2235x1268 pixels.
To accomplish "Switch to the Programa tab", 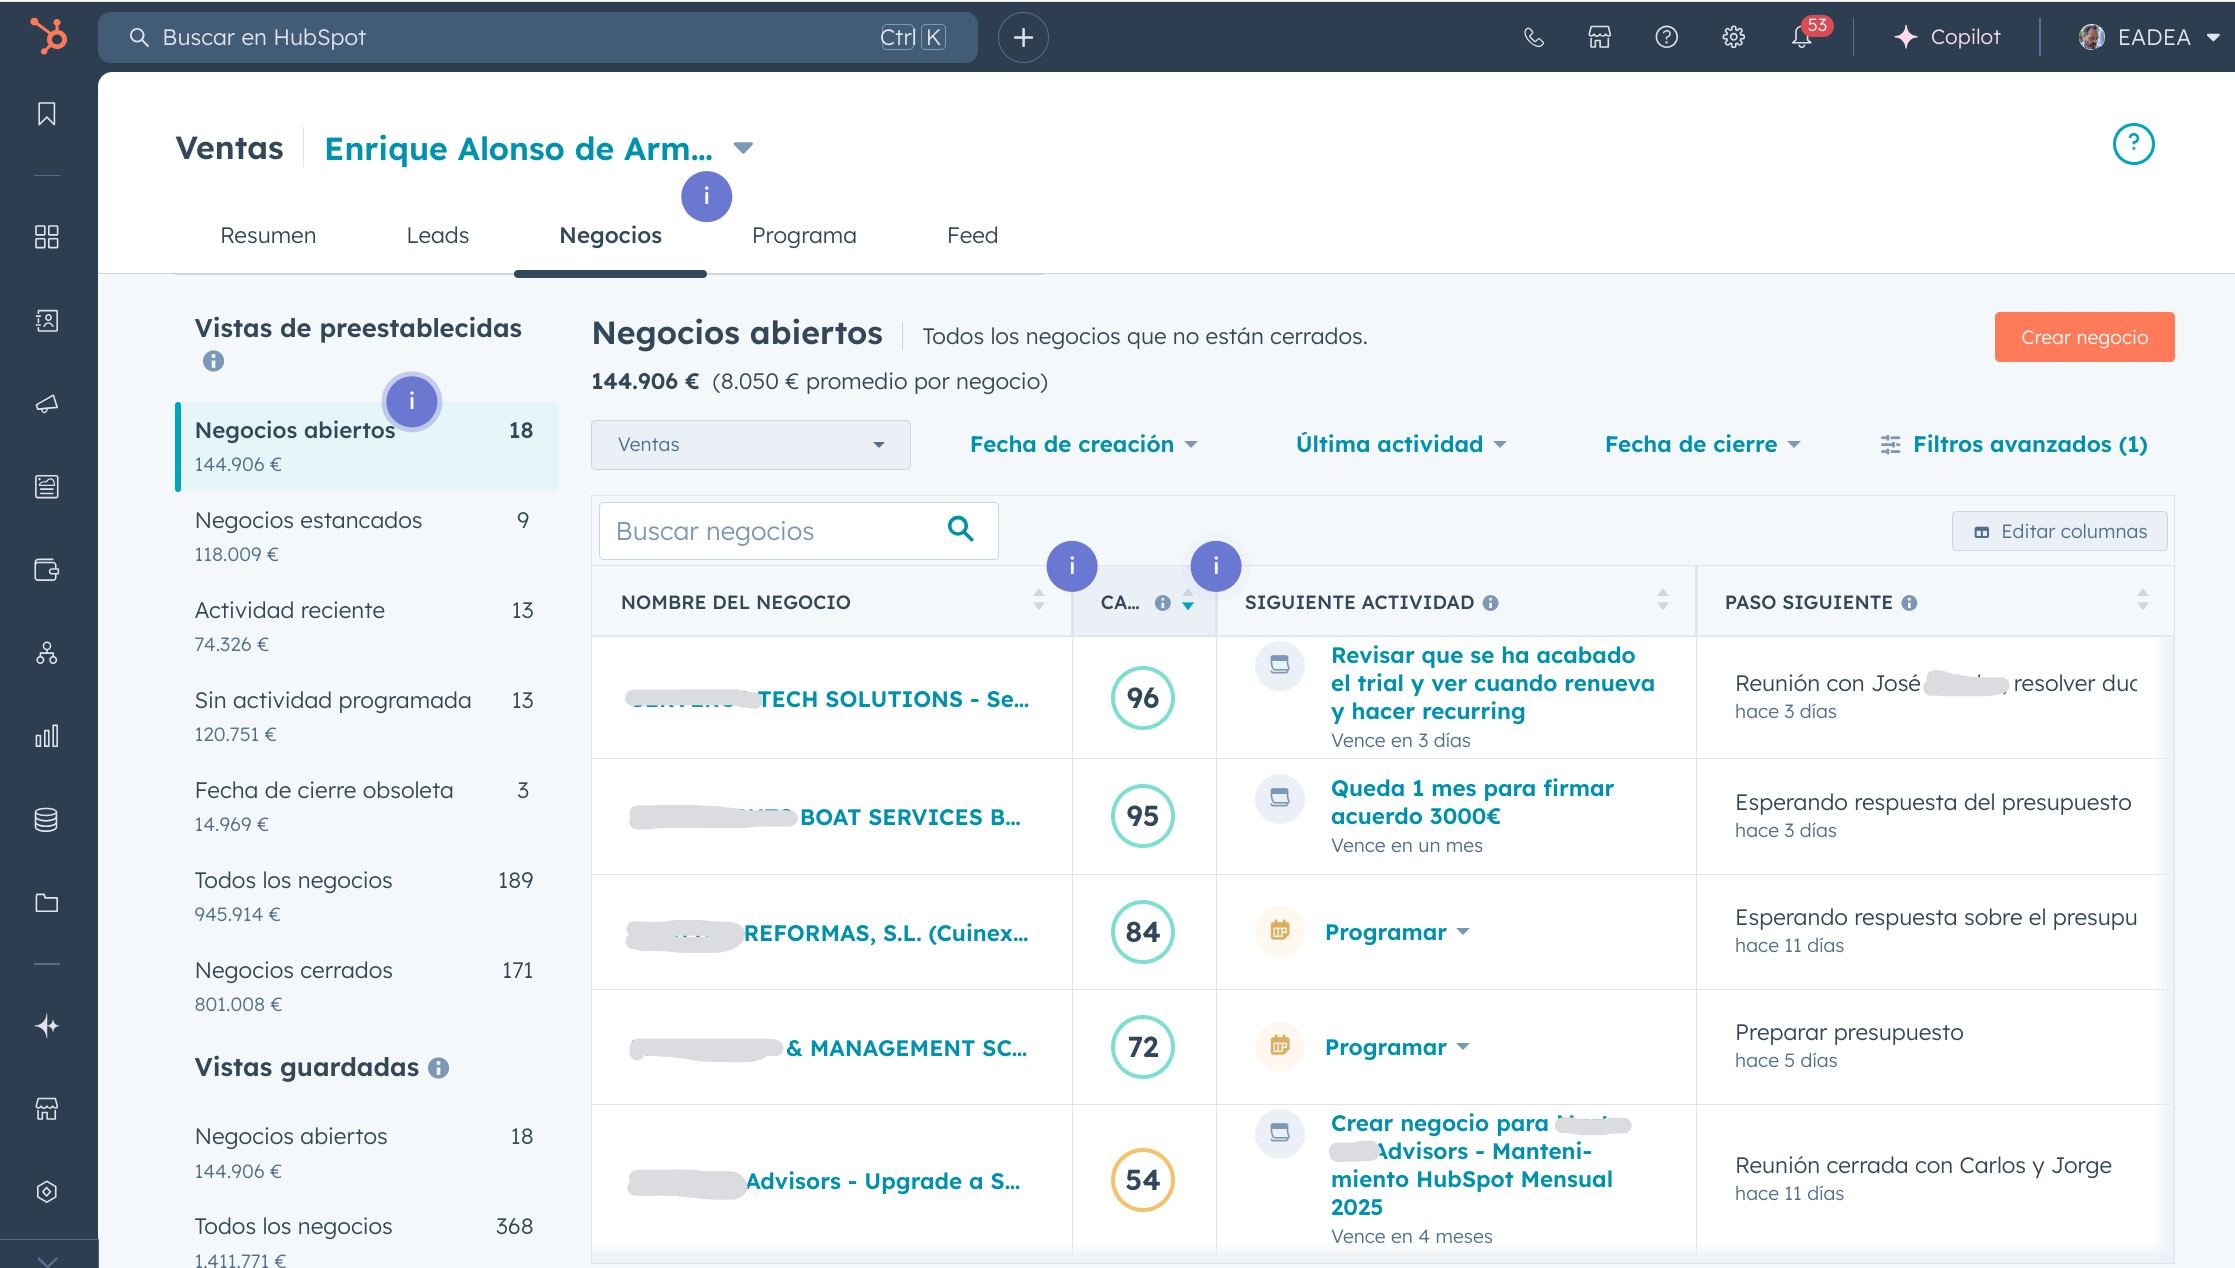I will [803, 236].
